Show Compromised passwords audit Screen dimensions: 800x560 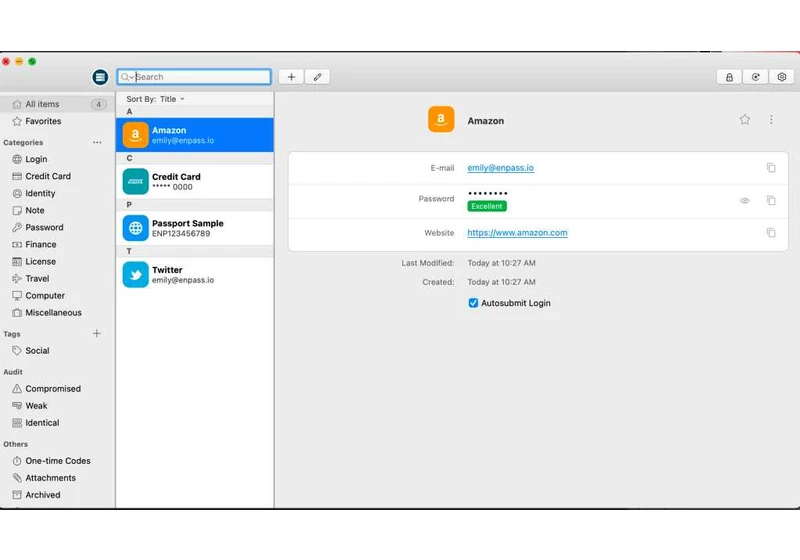pos(57,389)
